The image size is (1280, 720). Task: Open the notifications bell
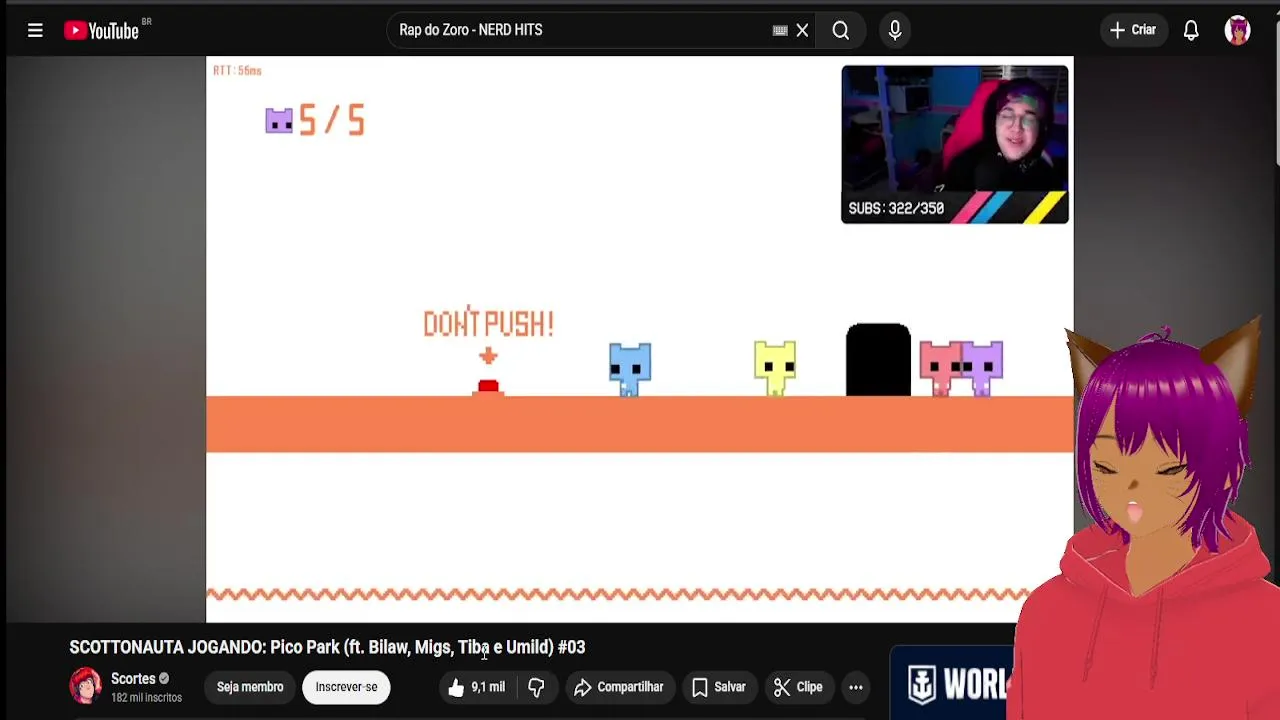coord(1191,30)
